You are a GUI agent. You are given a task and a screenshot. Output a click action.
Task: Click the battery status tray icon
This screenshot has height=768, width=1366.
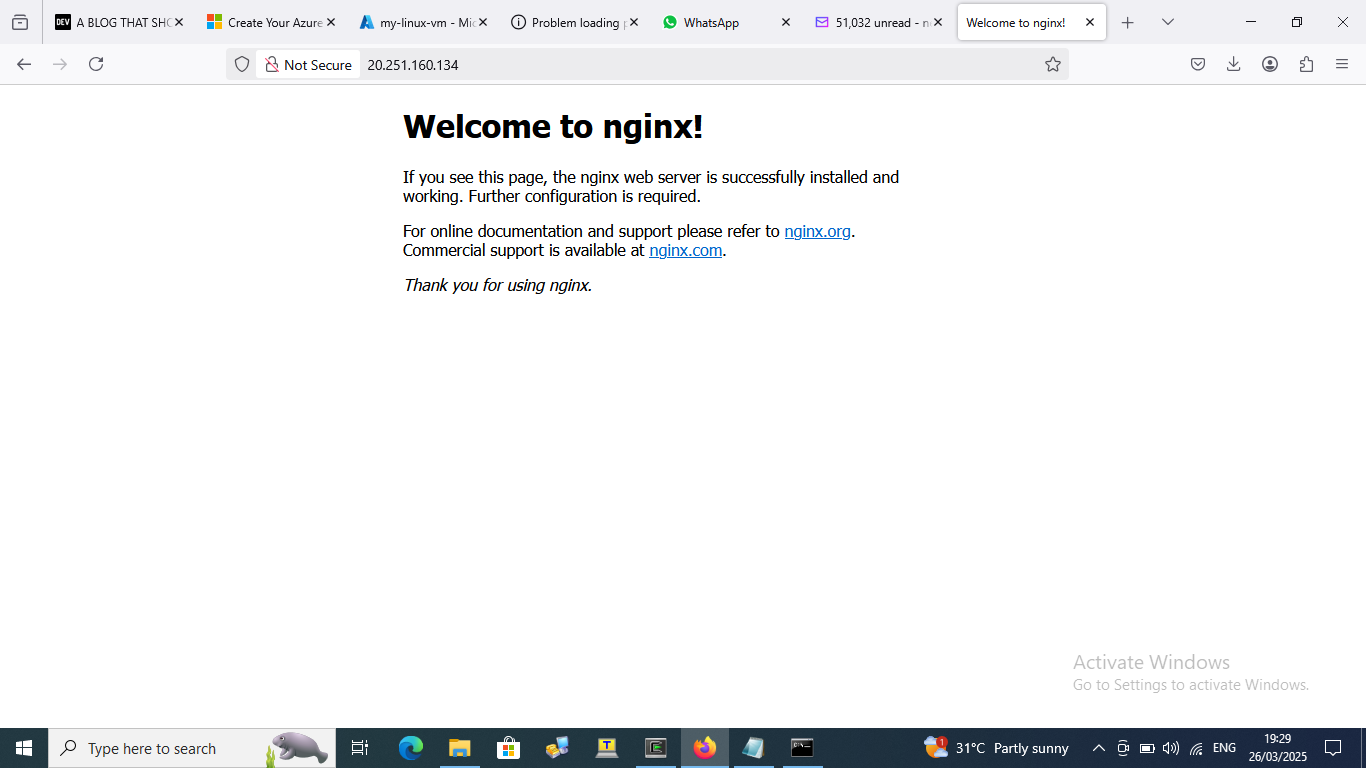(1147, 748)
